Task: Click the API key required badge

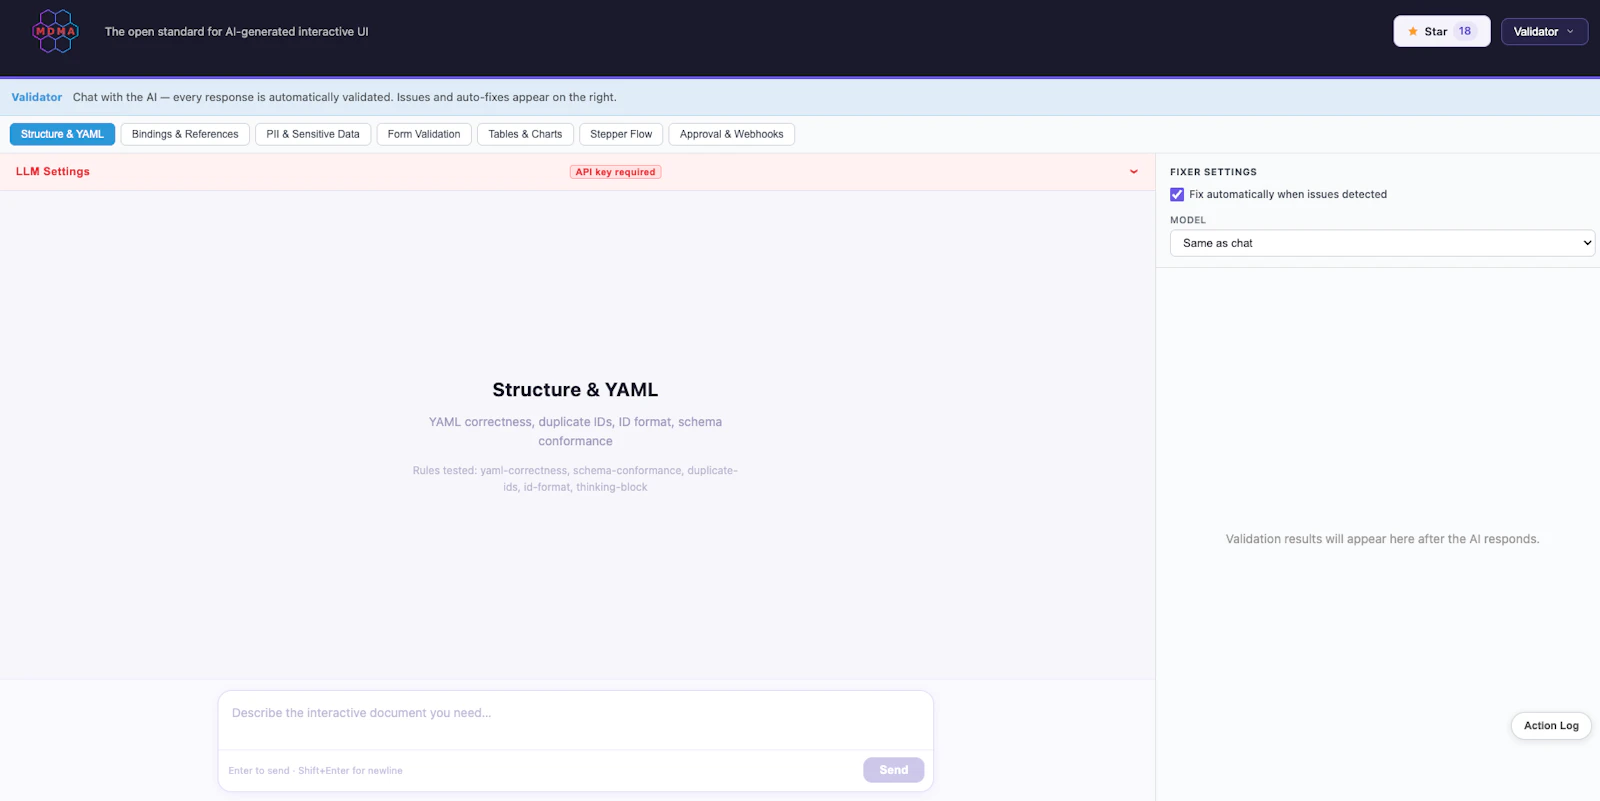Action: 616,172
